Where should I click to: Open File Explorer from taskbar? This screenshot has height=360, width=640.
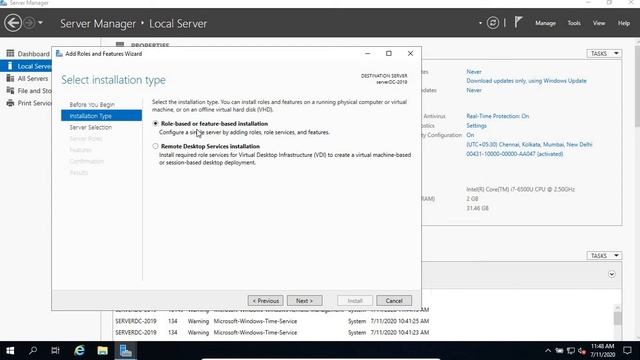[102, 351]
